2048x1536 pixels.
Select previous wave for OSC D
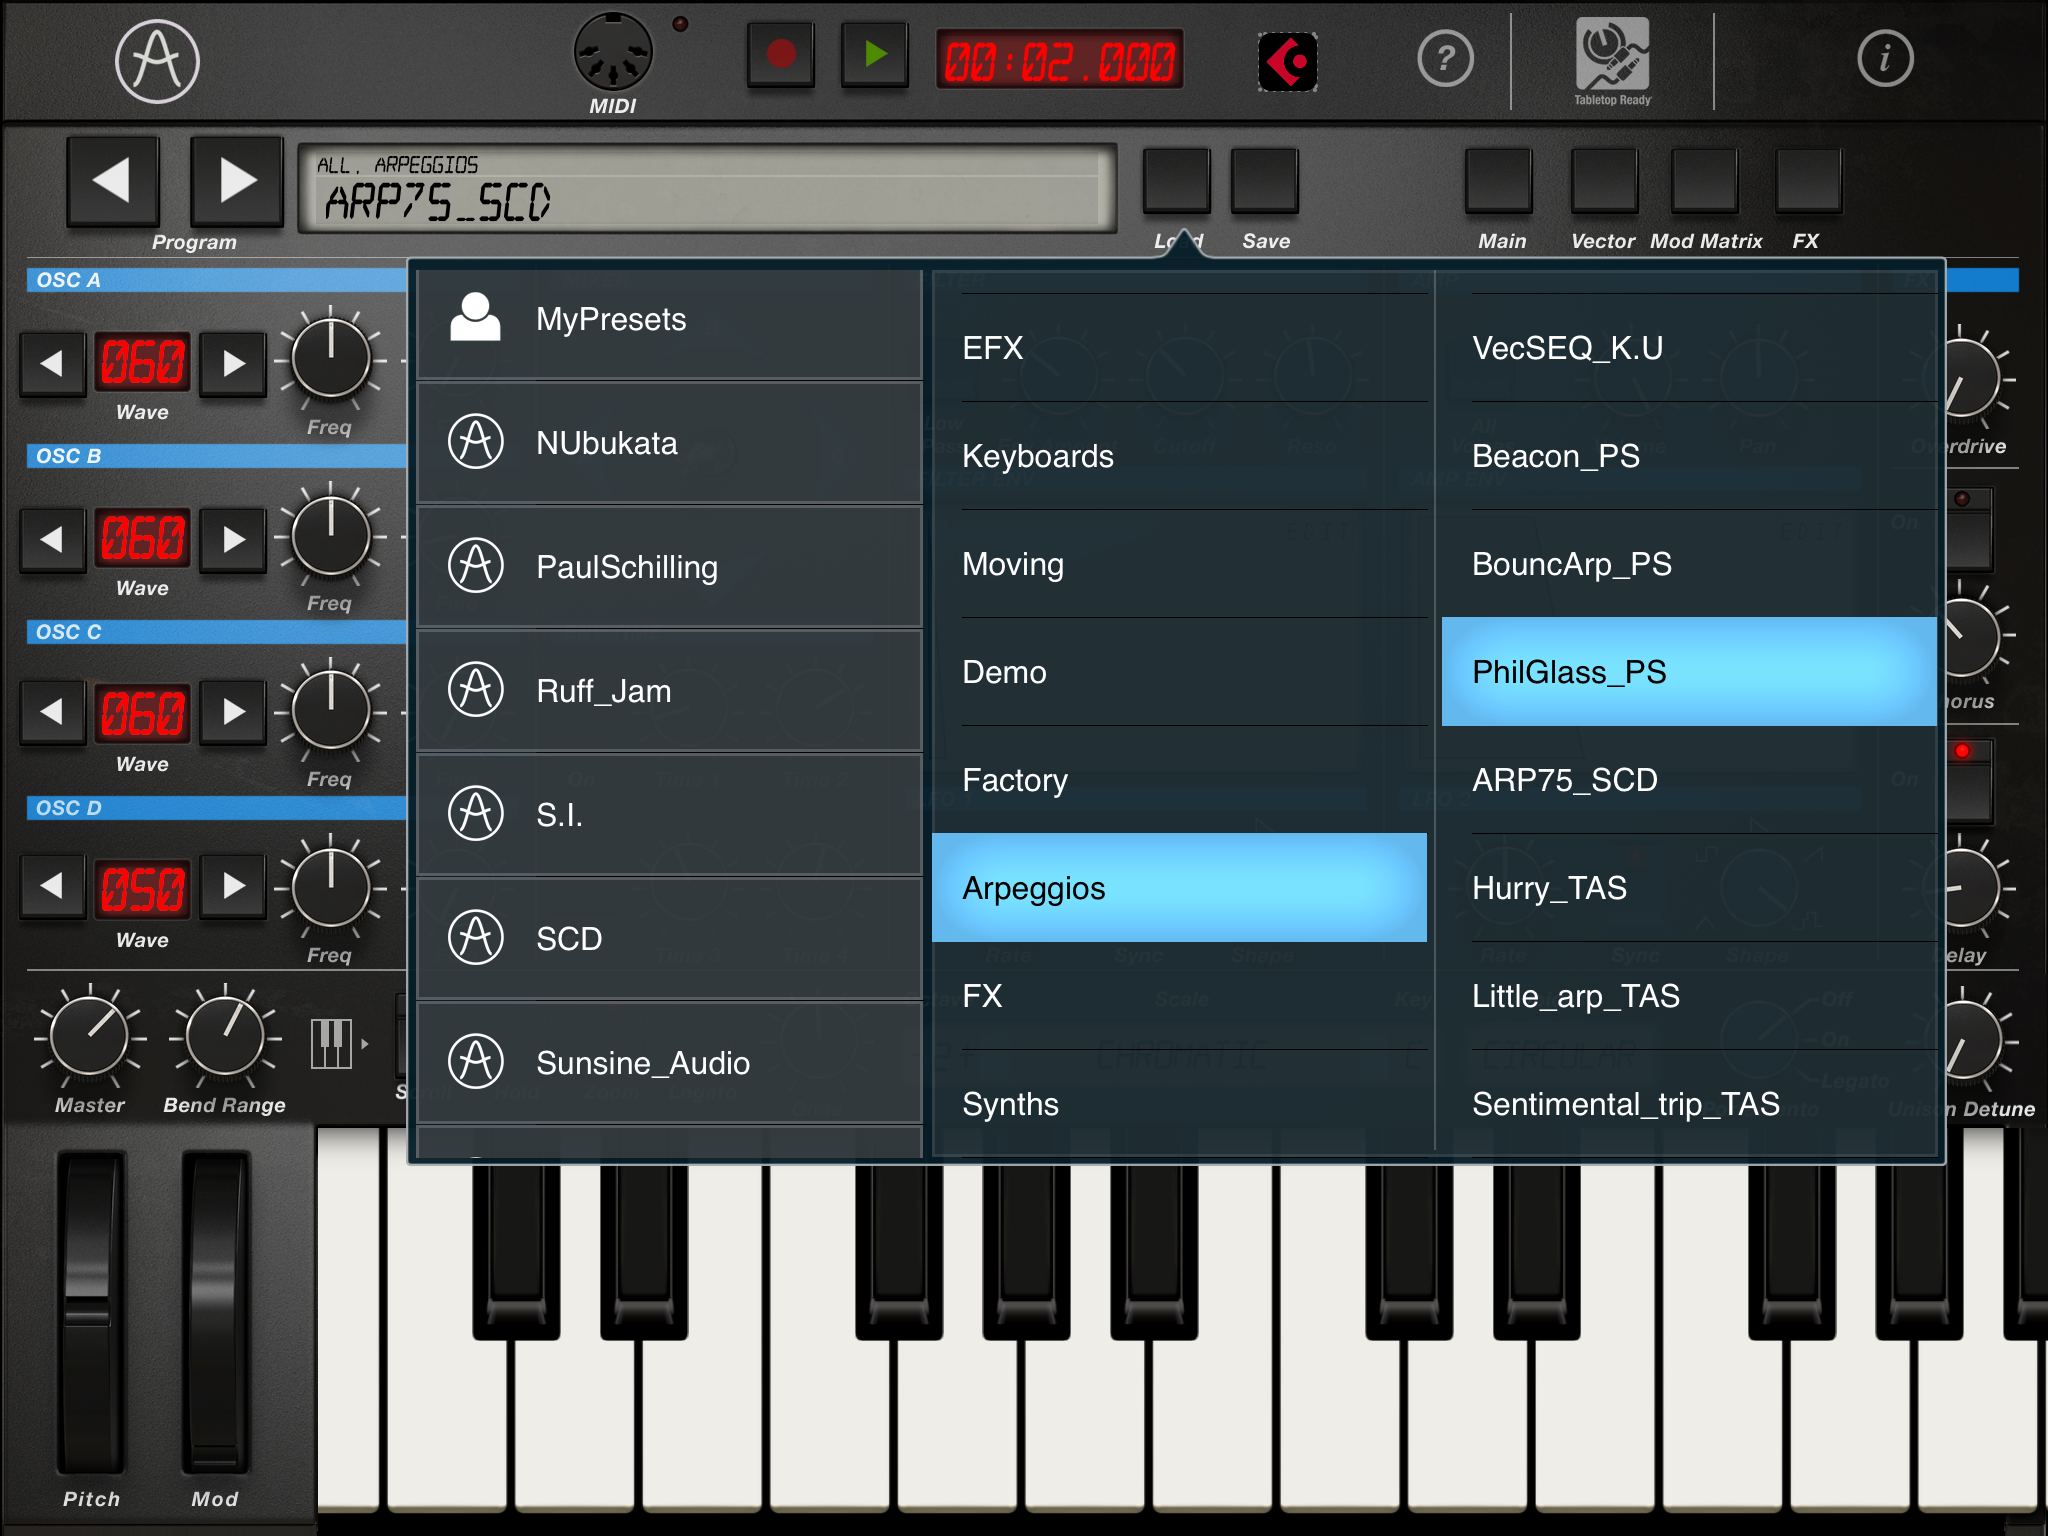tap(52, 885)
